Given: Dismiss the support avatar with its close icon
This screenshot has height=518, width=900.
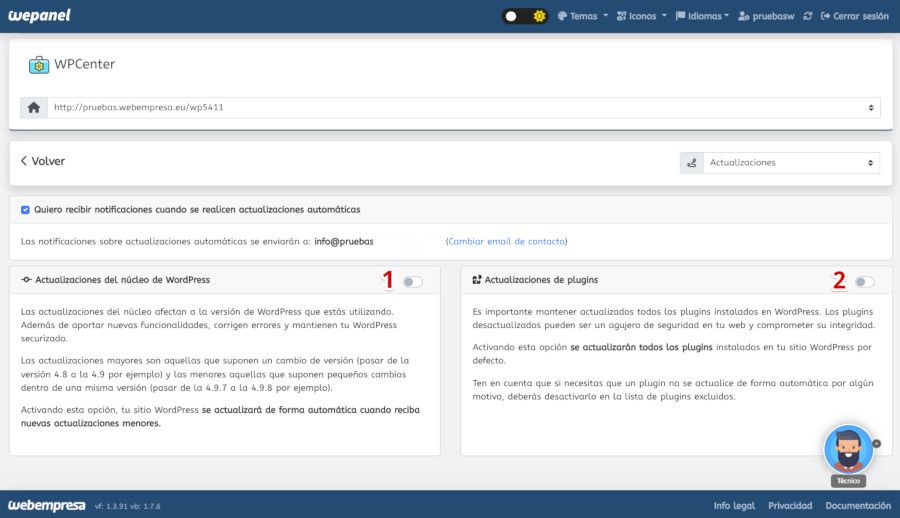Looking at the screenshot, I should click(x=876, y=443).
